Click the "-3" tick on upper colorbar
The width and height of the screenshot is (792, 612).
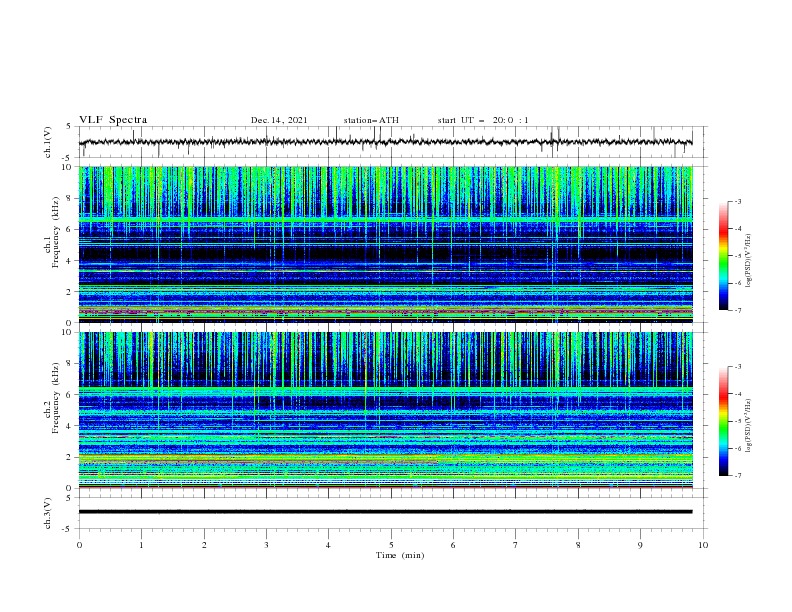tap(737, 201)
